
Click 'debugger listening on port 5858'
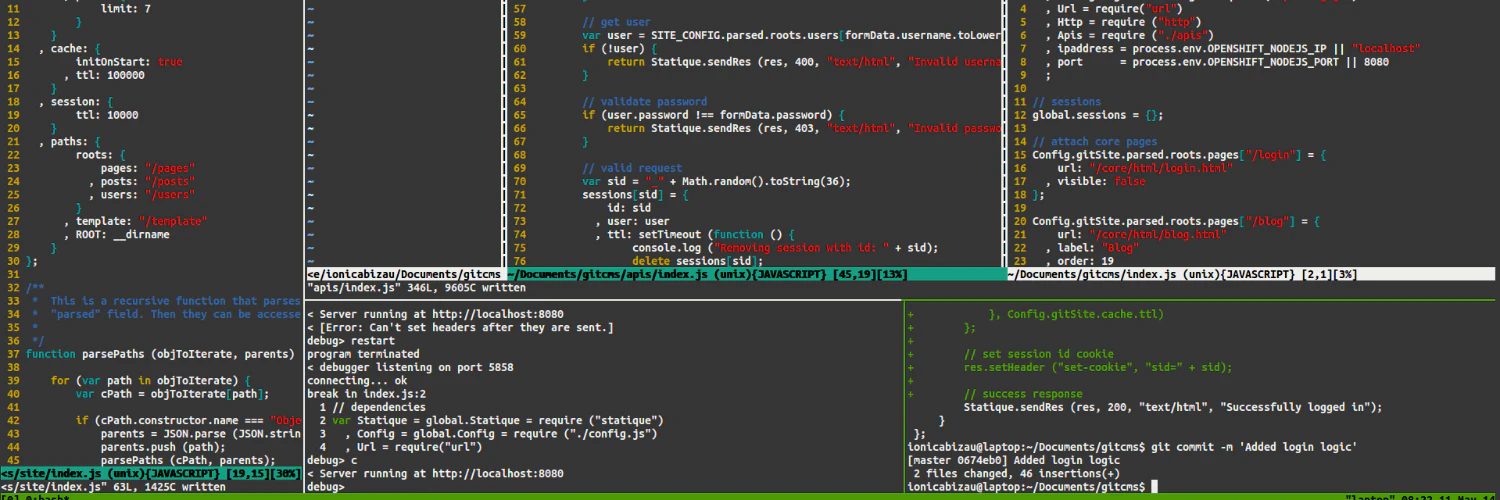410,368
